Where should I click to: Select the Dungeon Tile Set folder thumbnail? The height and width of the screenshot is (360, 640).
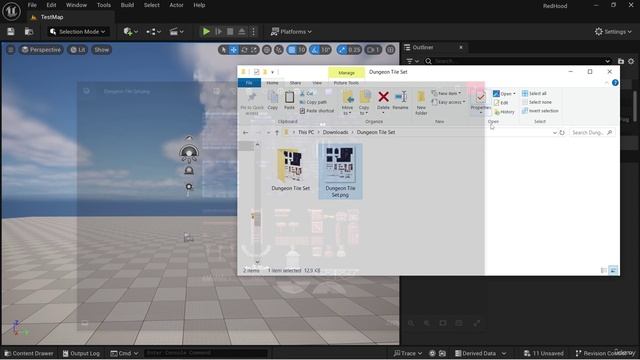click(x=291, y=170)
